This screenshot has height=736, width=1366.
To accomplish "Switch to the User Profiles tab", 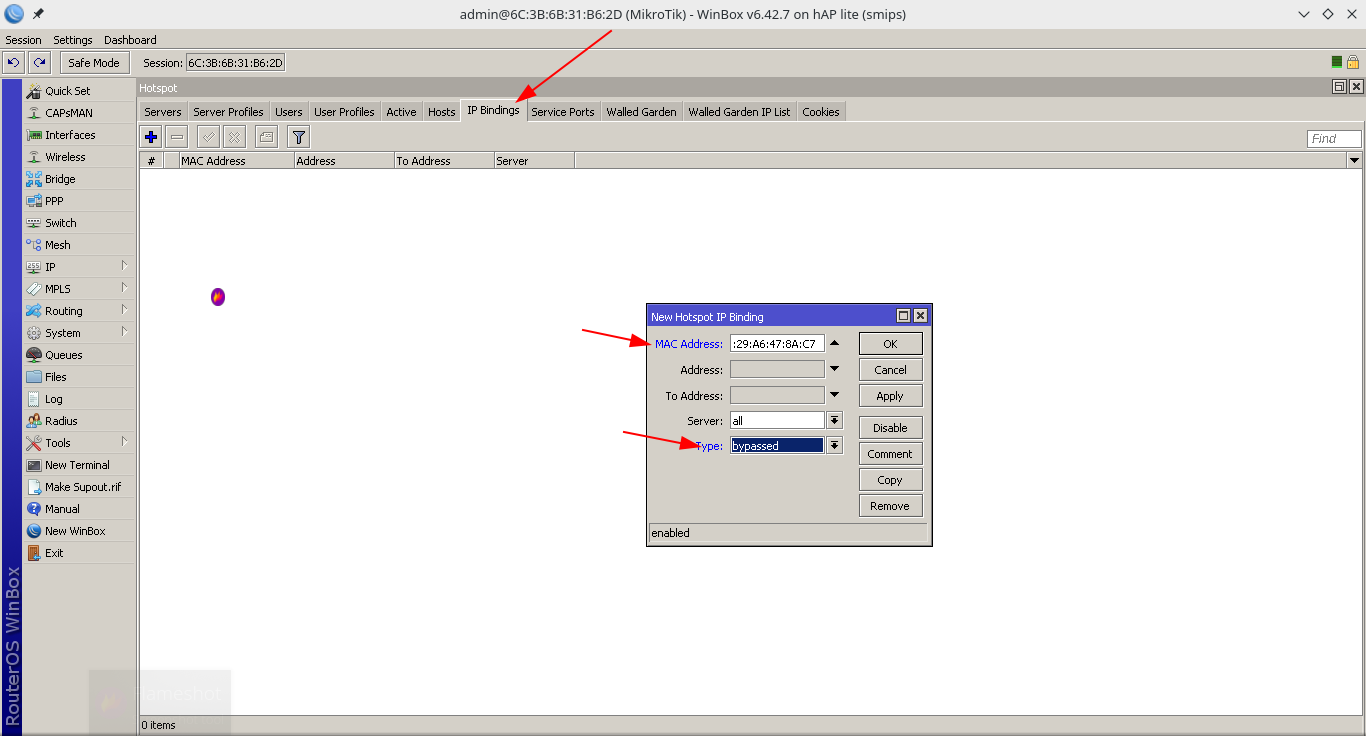I will [x=344, y=112].
